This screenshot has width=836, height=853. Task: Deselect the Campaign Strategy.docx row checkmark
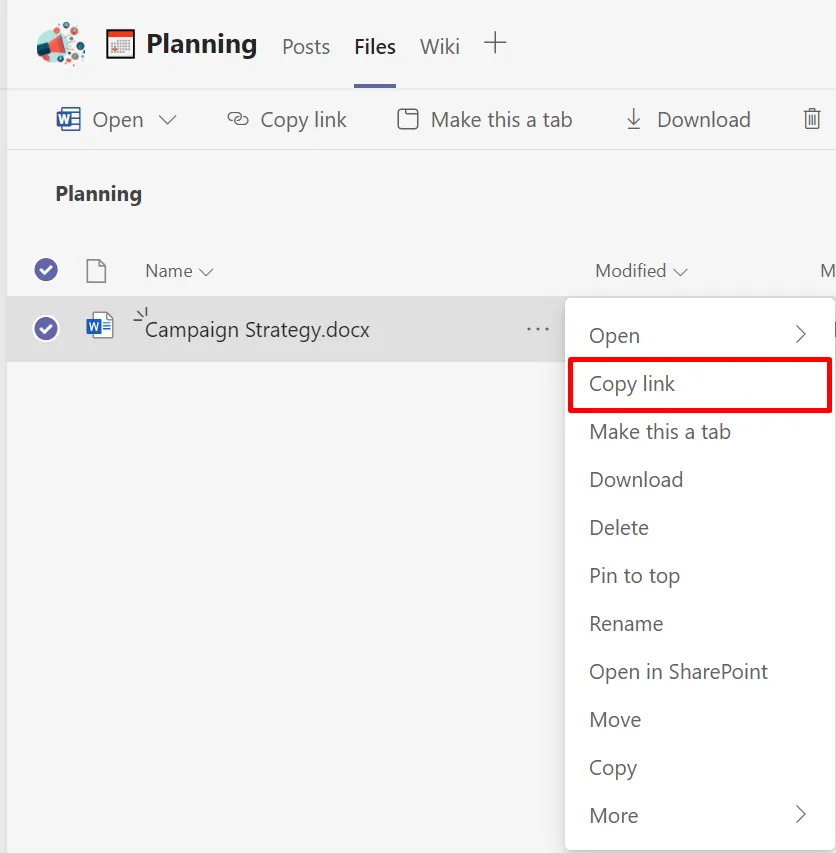pos(46,329)
